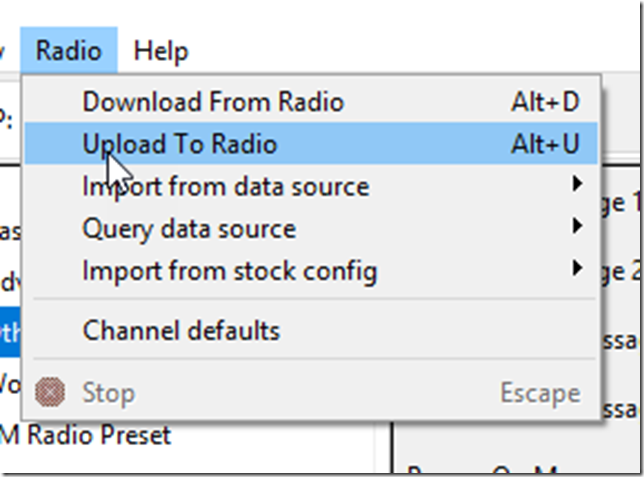Open the Help menu
Screen dimensions: 644x477
[x=161, y=50]
